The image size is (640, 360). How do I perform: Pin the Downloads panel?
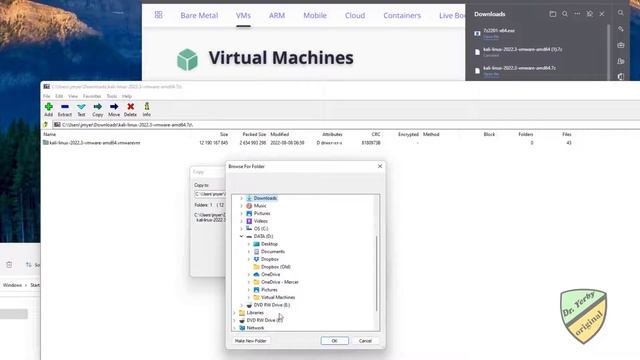(590, 14)
